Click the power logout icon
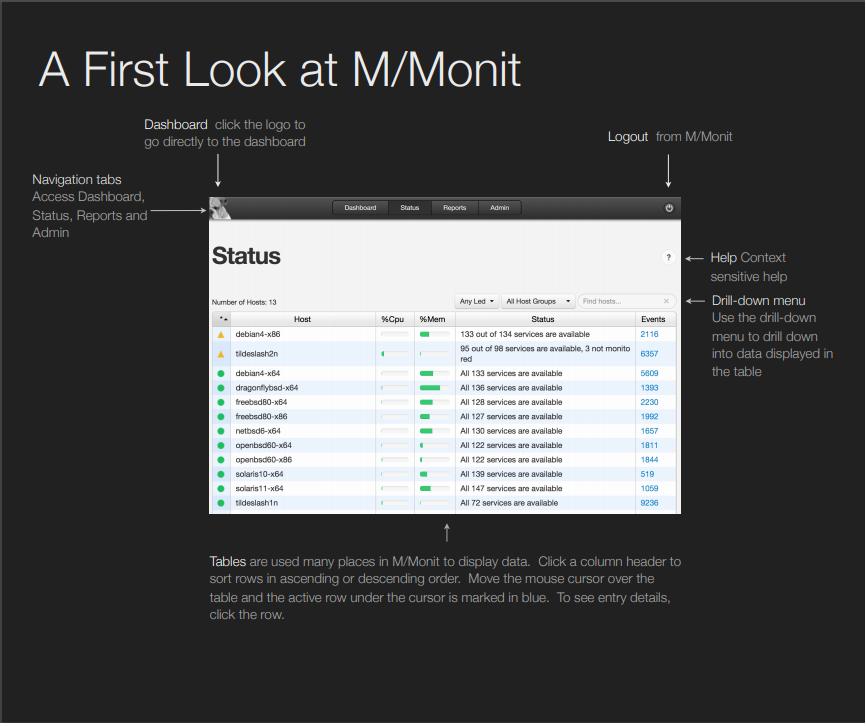866x726 pixels. coord(669,208)
